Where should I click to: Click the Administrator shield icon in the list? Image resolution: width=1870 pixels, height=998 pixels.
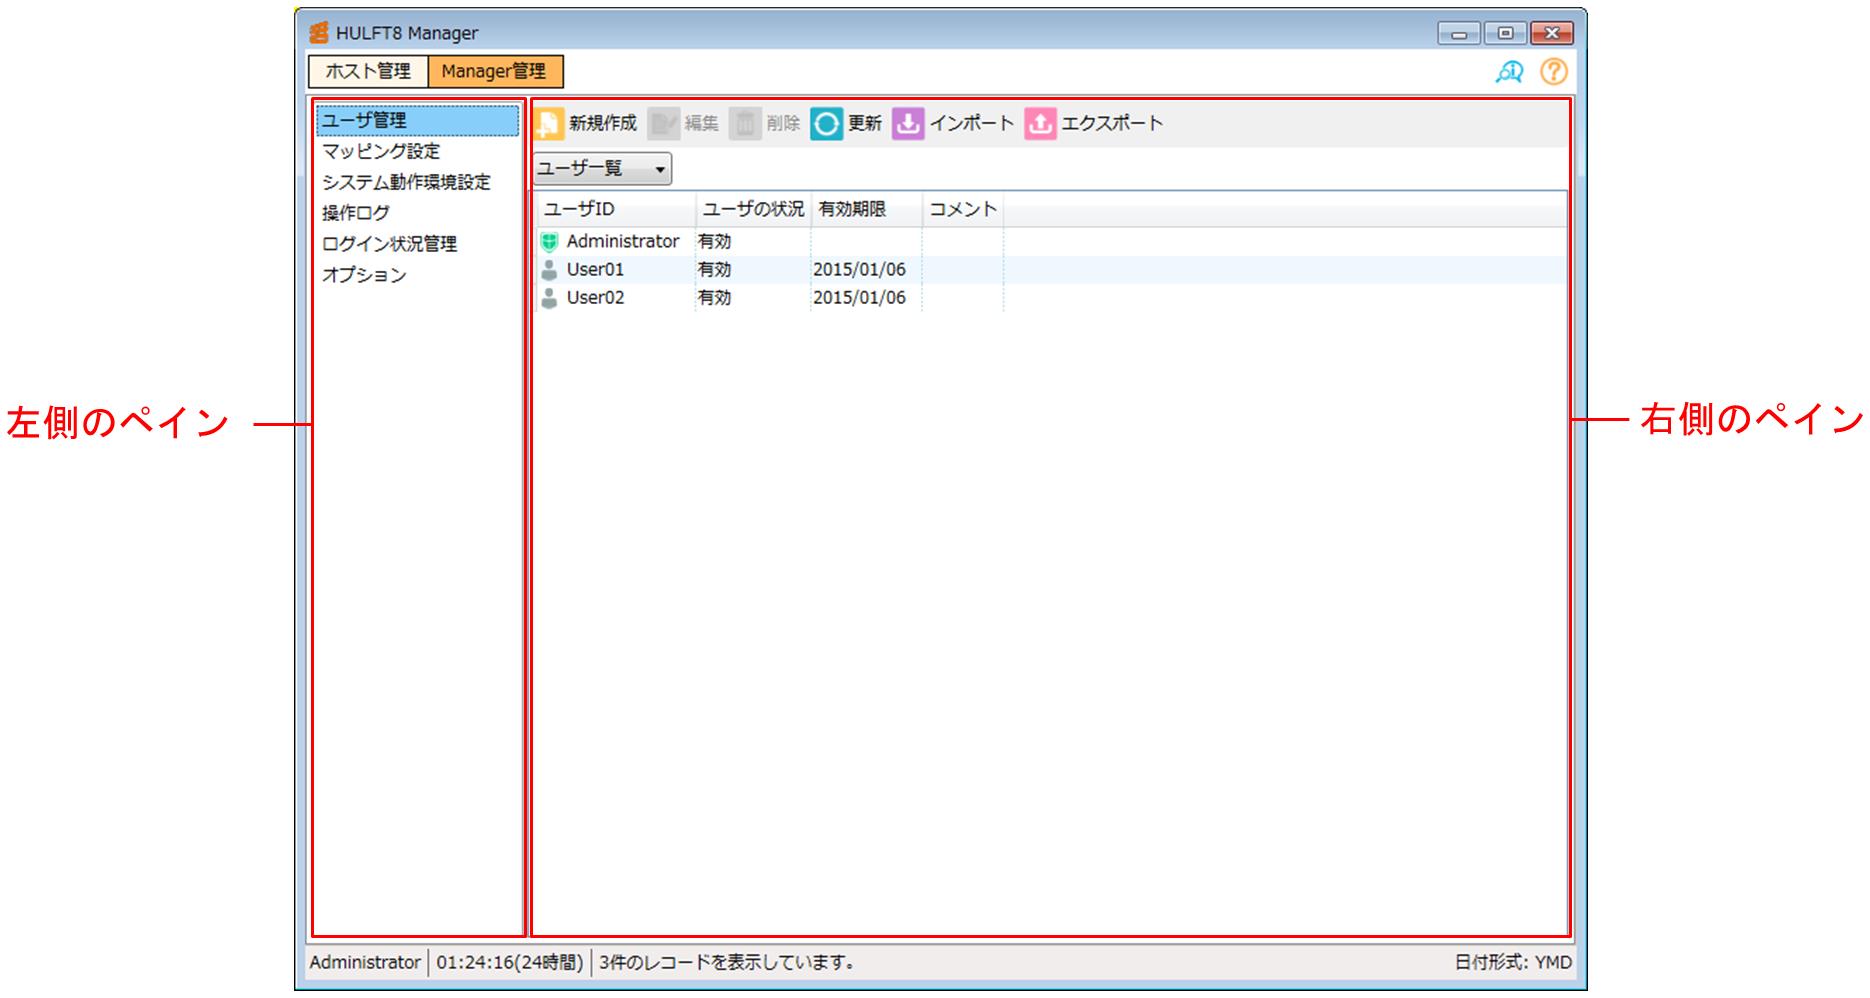(549, 242)
